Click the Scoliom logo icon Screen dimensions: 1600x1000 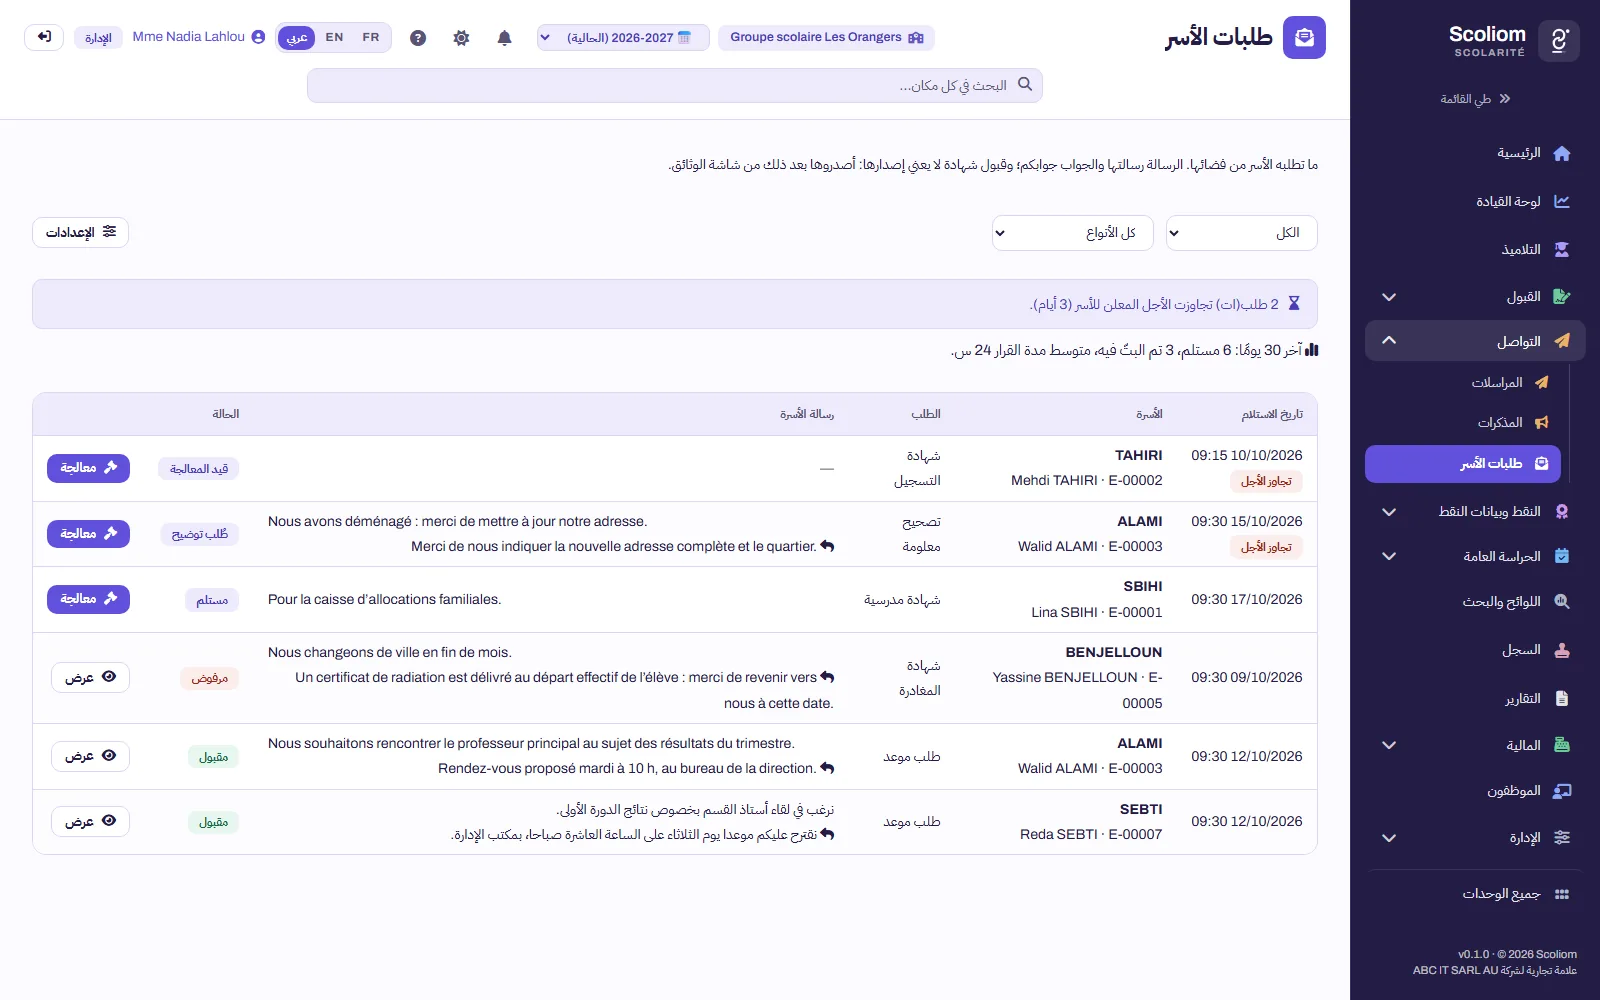click(x=1558, y=41)
